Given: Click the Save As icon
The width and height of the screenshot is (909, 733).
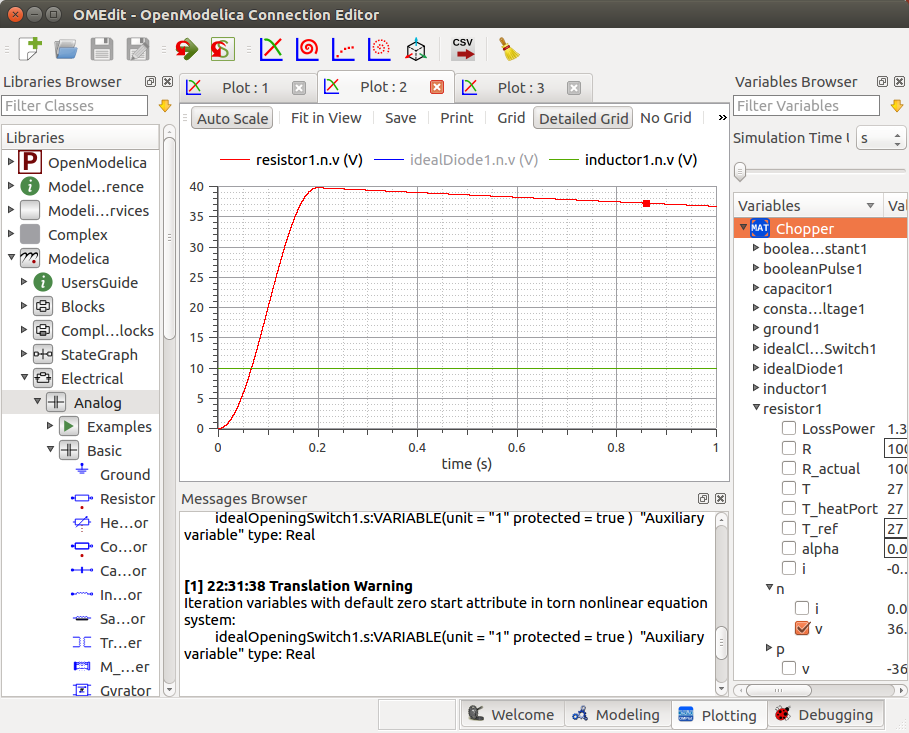Looking at the screenshot, I should pos(138,49).
